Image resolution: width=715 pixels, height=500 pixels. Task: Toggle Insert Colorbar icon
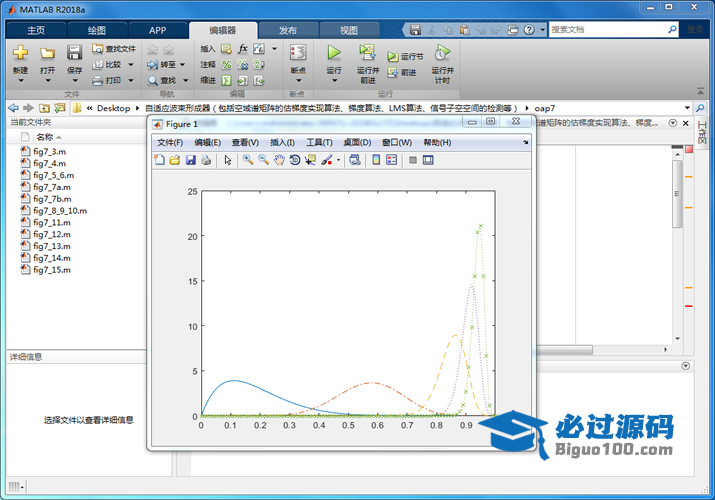coord(376,160)
